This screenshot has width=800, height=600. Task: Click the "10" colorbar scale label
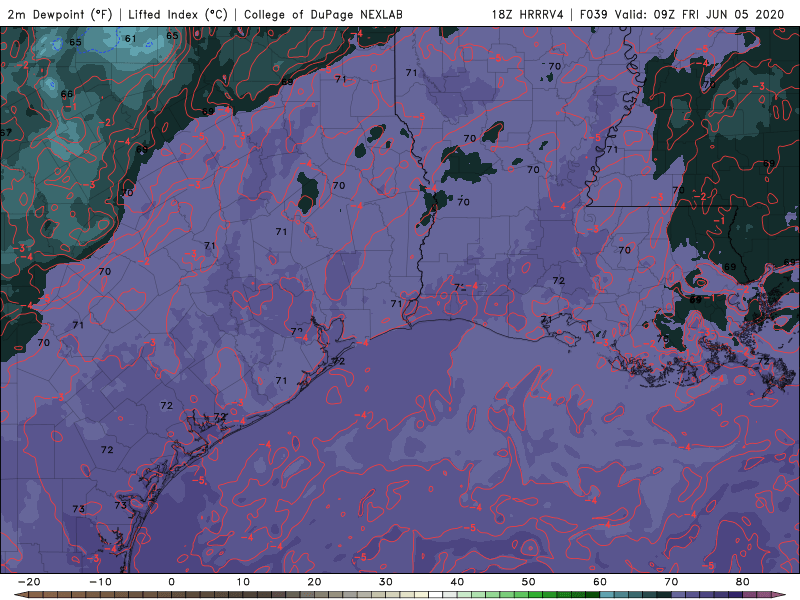[243, 582]
